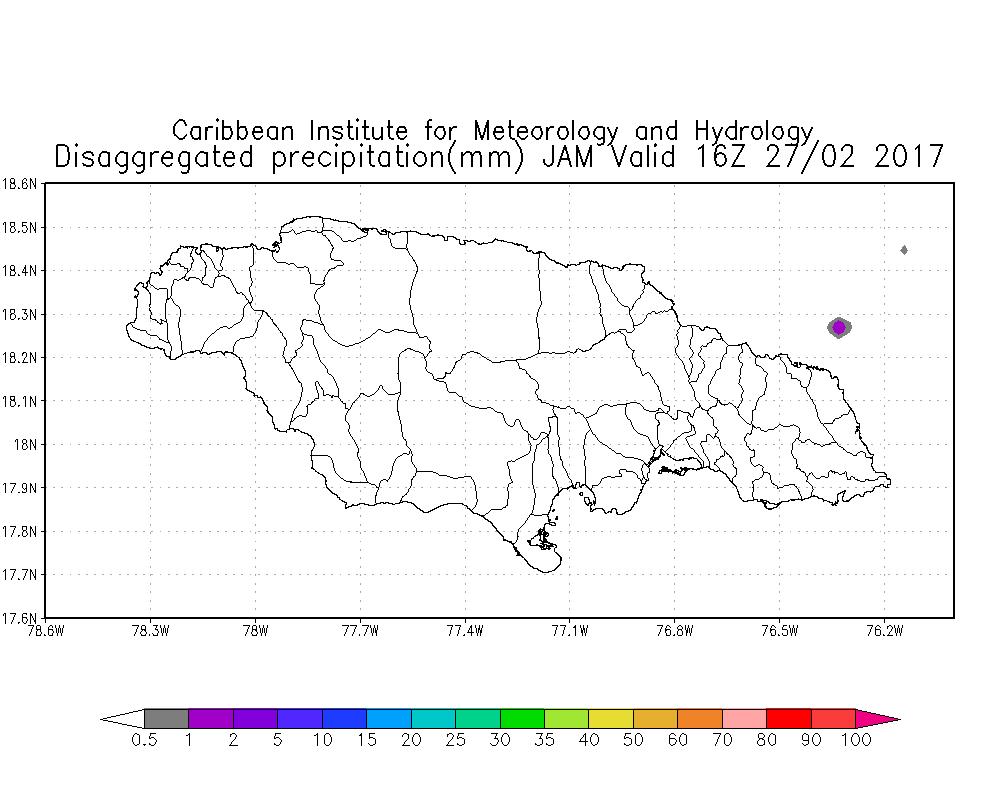Pick the green 30–35 mm legend swatch
Screen dimensions: 1000x800
(x=522, y=718)
